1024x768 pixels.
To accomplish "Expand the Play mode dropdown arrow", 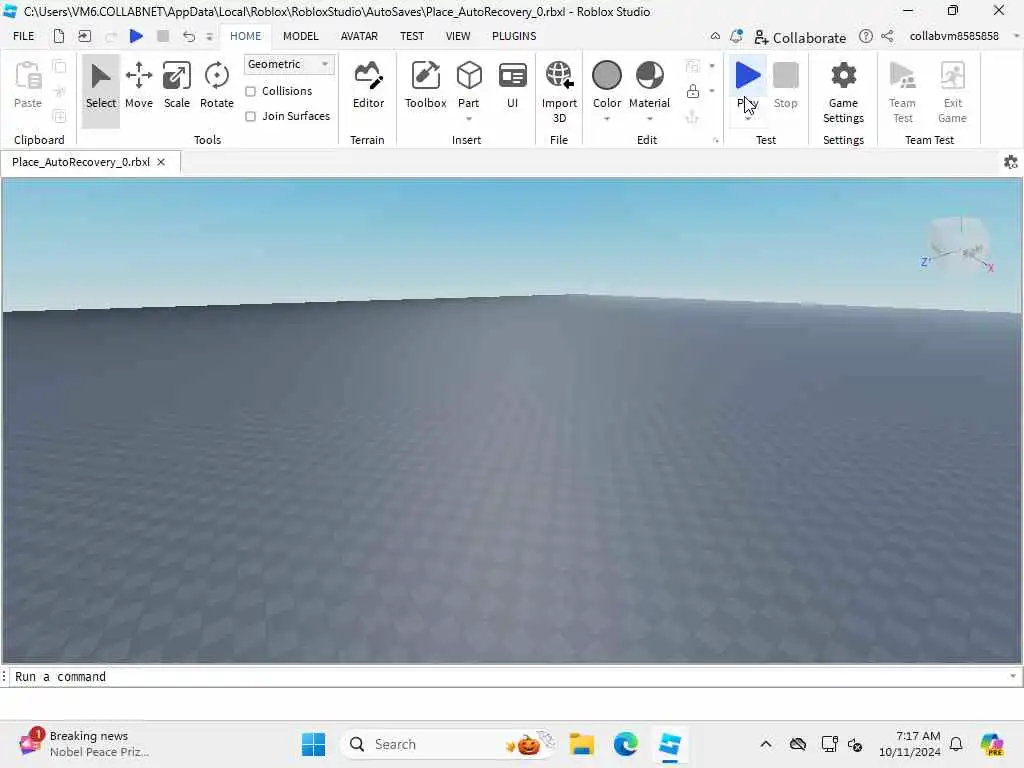I will point(748,119).
